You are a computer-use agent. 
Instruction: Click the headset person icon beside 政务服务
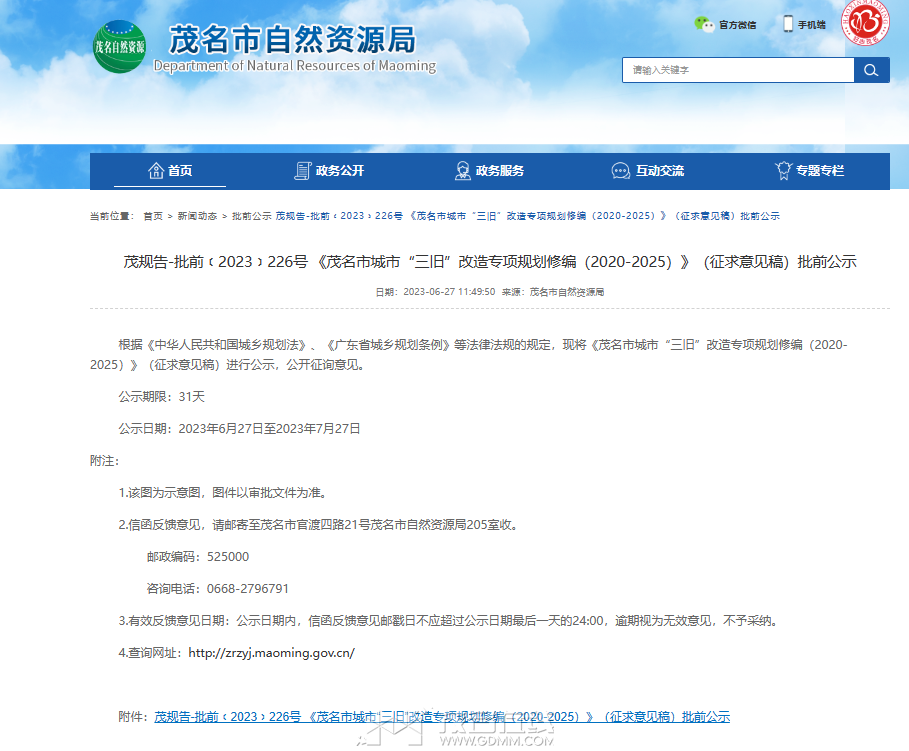tap(463, 170)
